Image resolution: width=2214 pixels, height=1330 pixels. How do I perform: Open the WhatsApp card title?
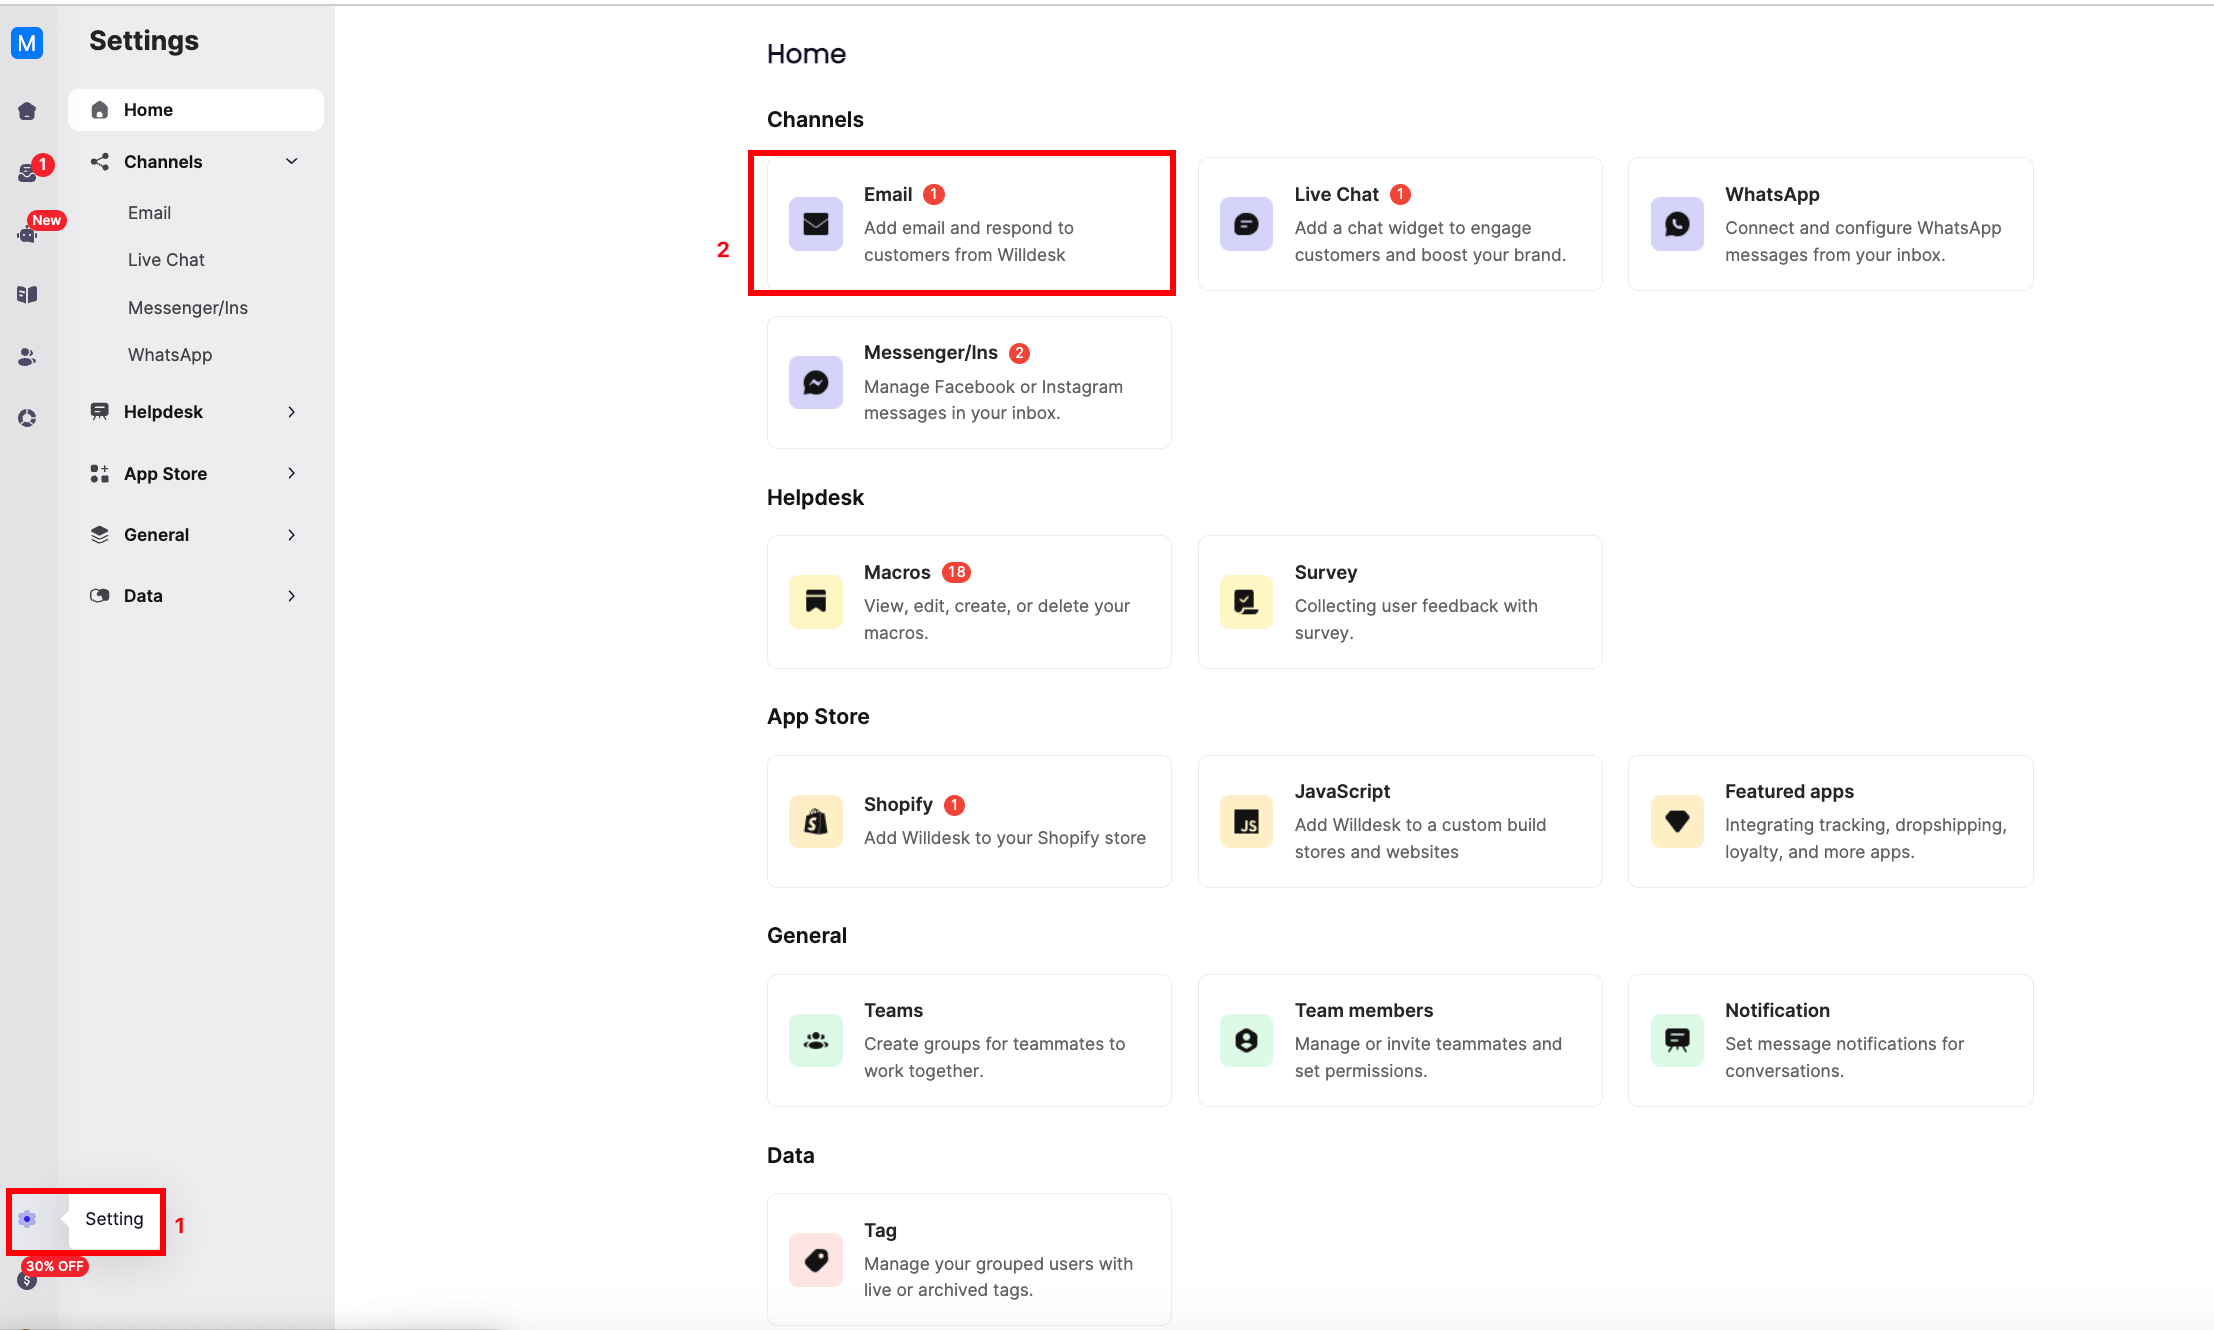[1772, 195]
